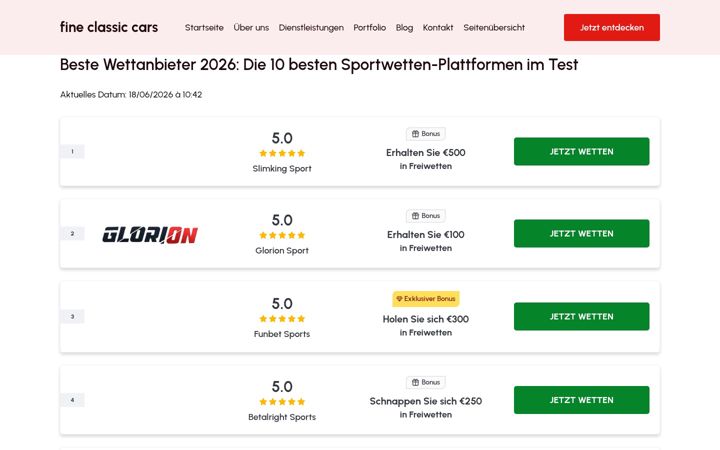The width and height of the screenshot is (720, 450).
Task: Click the Bonus gift badge for Slimking Sport
Action: click(426, 134)
